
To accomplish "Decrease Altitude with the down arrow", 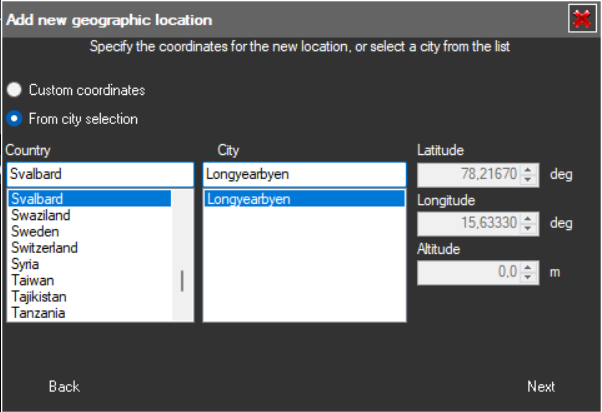I will (528, 278).
